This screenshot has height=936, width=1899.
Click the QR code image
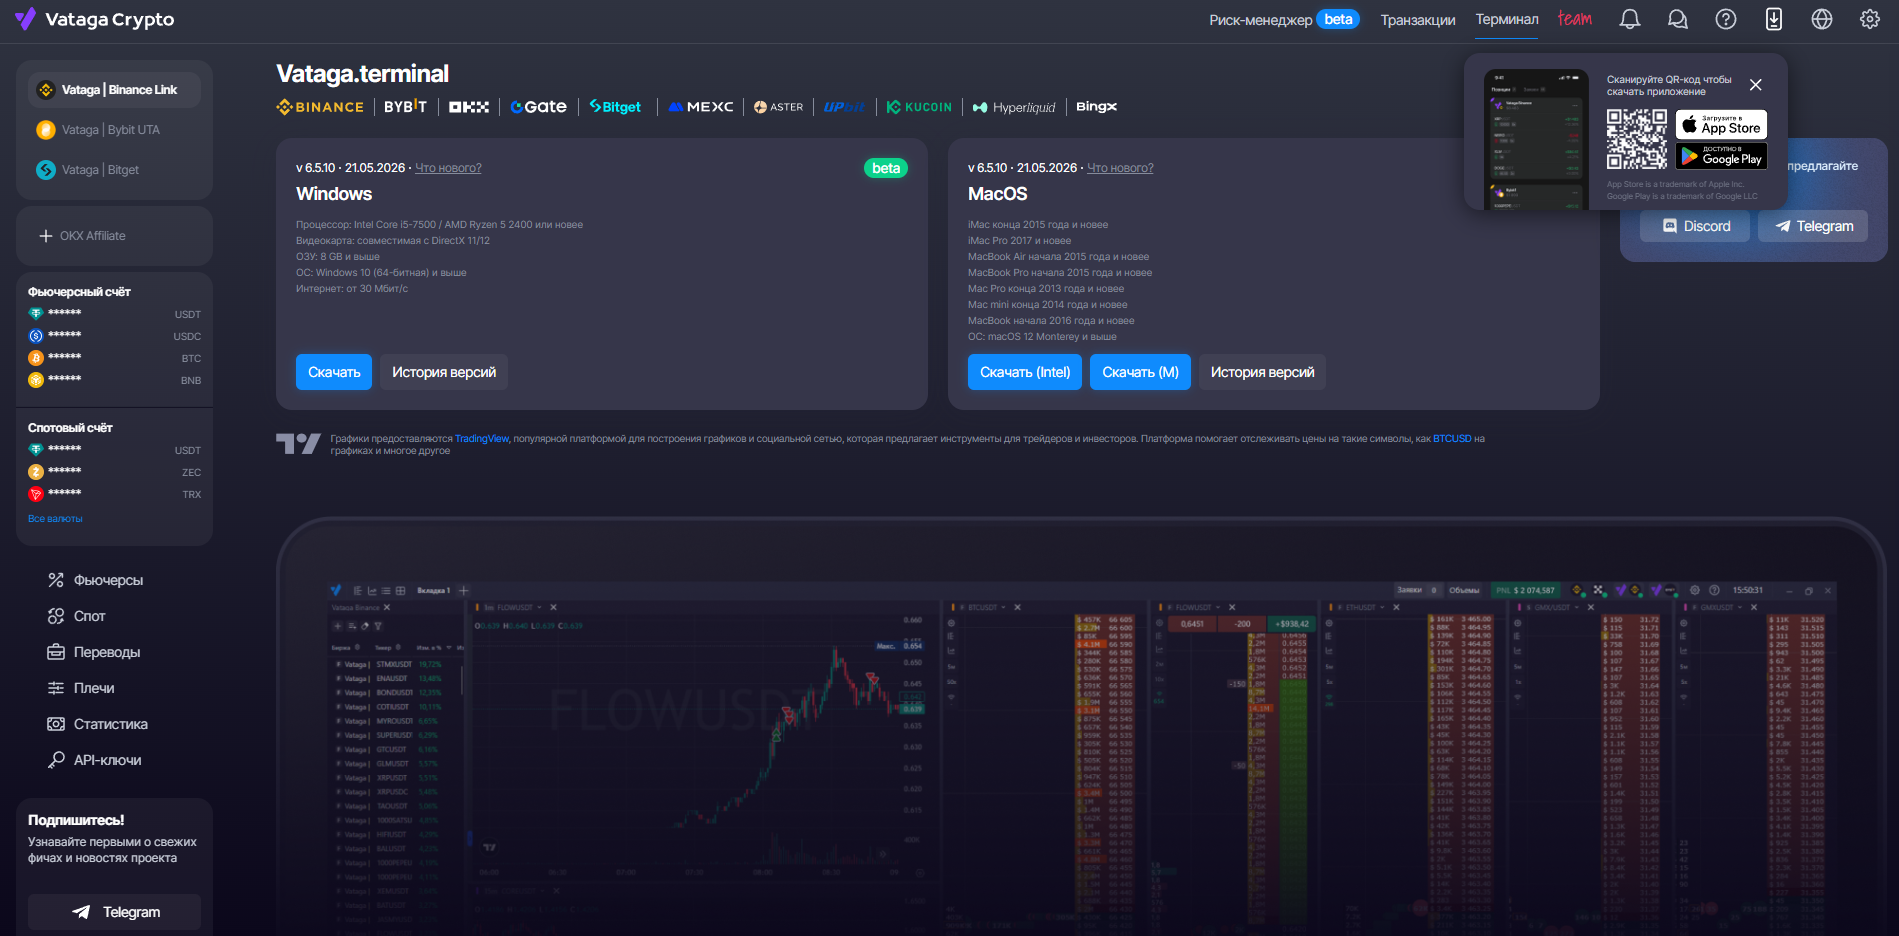(1637, 139)
